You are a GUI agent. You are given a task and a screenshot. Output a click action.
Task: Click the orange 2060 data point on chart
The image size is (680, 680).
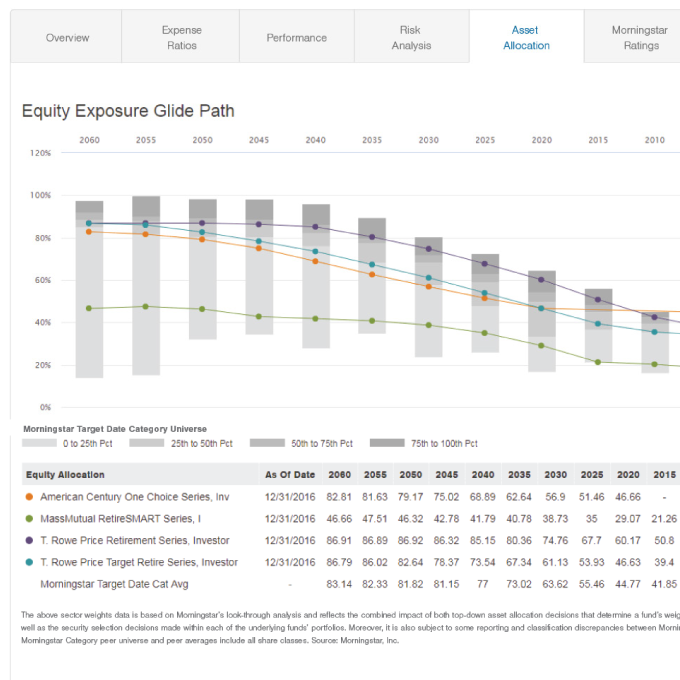(89, 232)
